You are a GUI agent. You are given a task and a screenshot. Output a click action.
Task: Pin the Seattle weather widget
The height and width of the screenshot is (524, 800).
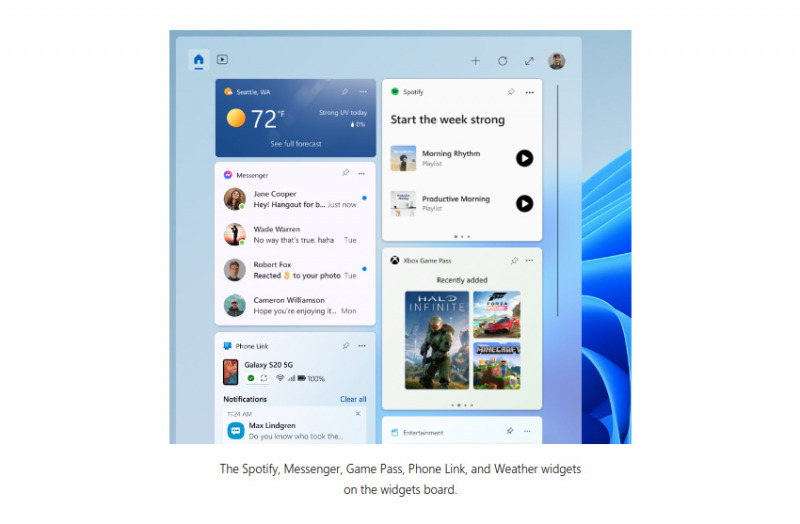(x=345, y=92)
